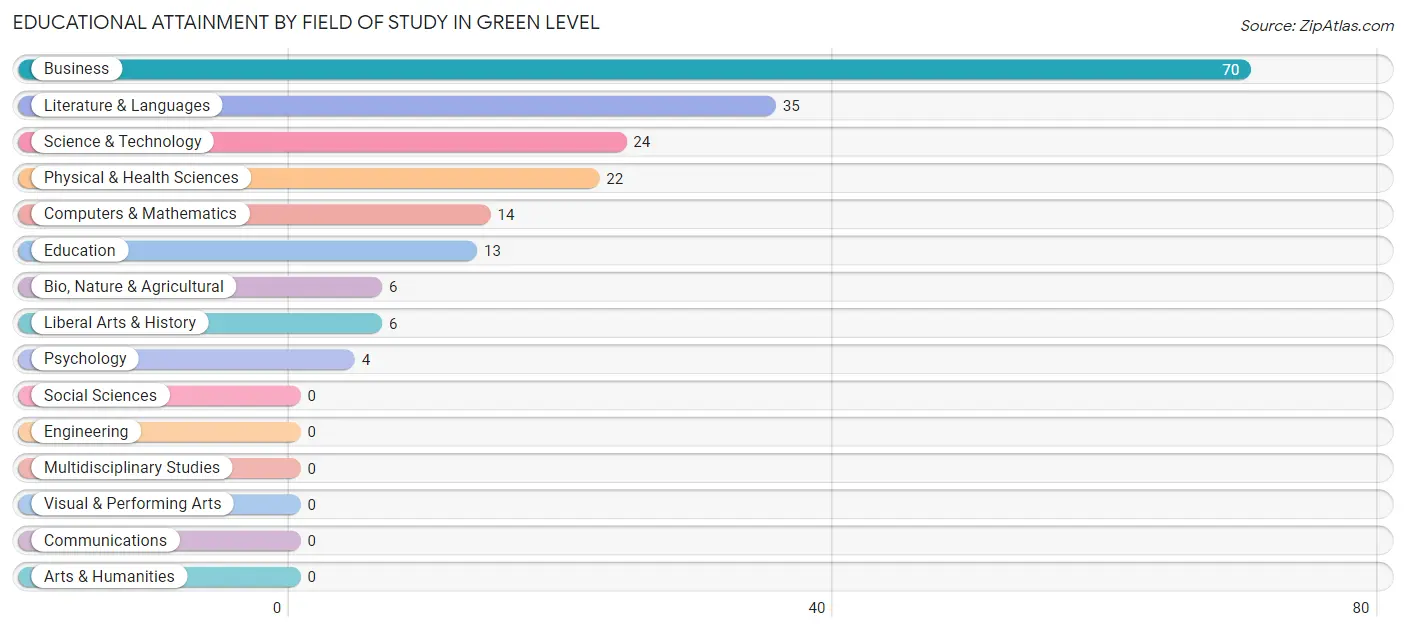The image size is (1406, 632).
Task: Pick the pink Science & Technology bar
Action: point(420,142)
